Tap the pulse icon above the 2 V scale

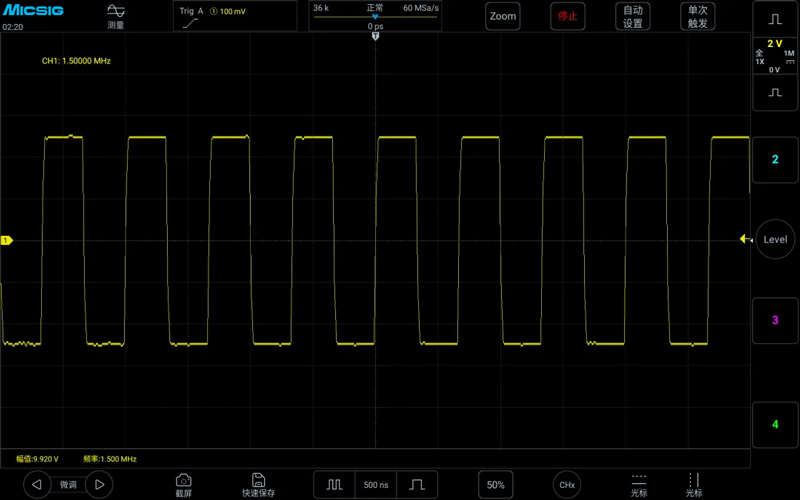775,19
